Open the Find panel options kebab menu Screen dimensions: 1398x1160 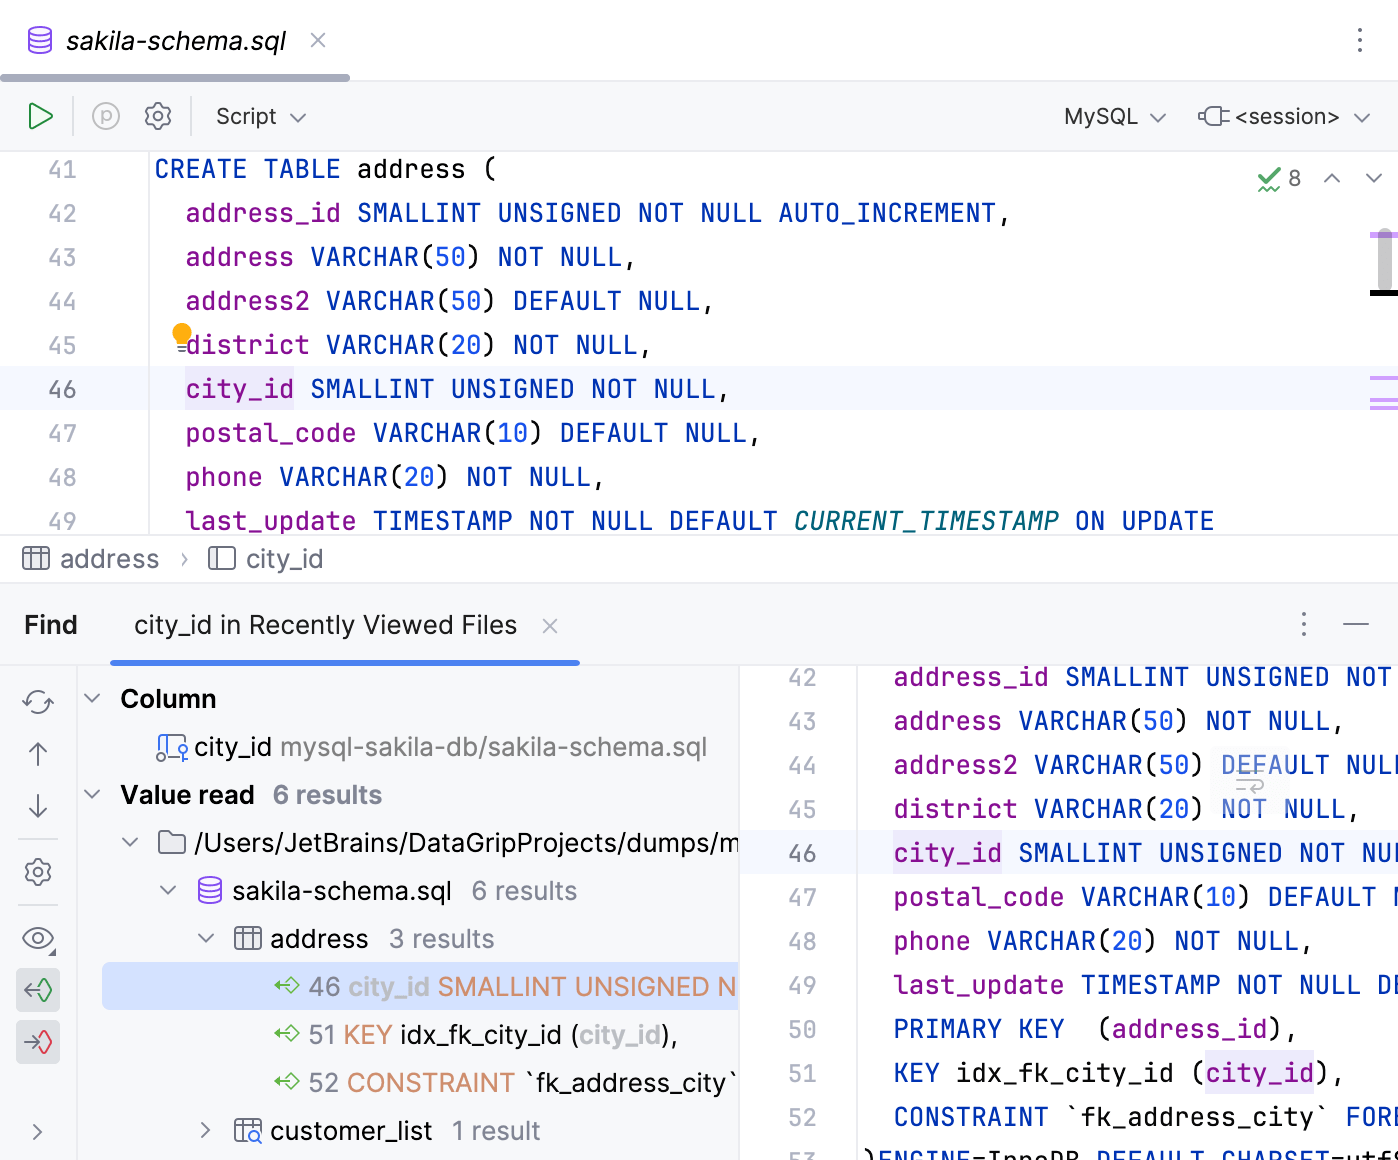(1304, 624)
